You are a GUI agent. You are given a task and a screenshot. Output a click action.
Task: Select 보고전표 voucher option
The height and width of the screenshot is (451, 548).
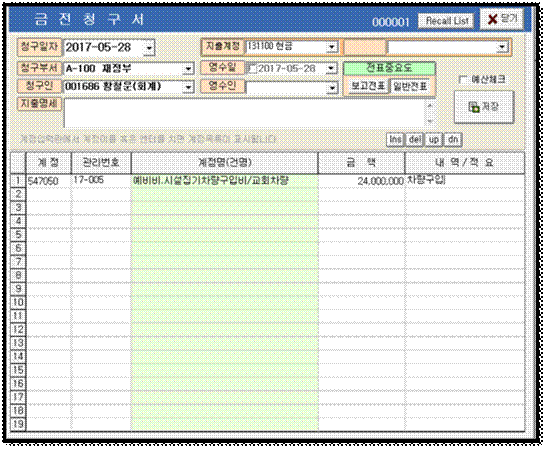tap(368, 86)
